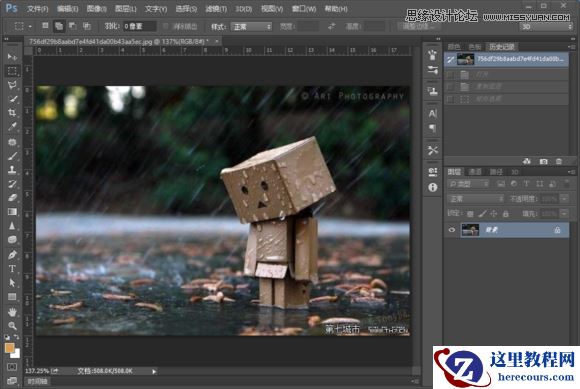Screen dimensions: 580x389
Task: Select the Rectangle shape tool
Action: click(12, 297)
